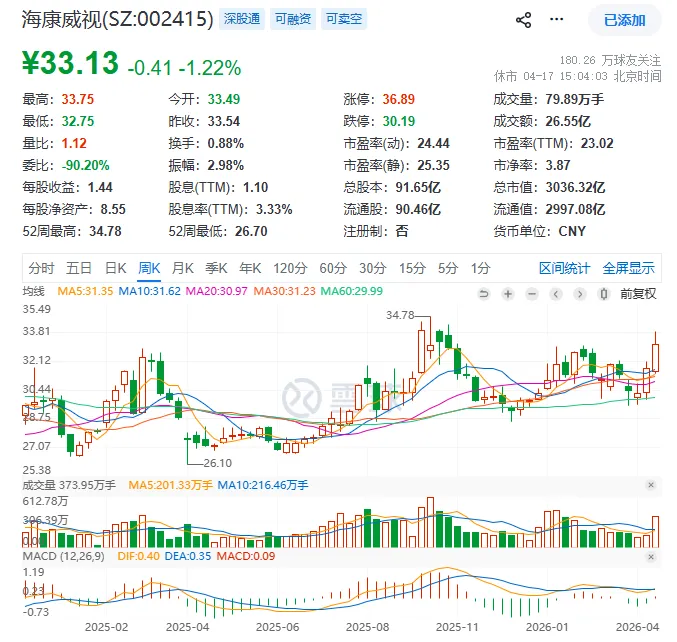This screenshot has width=677, height=642.
Task: Click the 最低 value 32.75
Action: click(78, 121)
